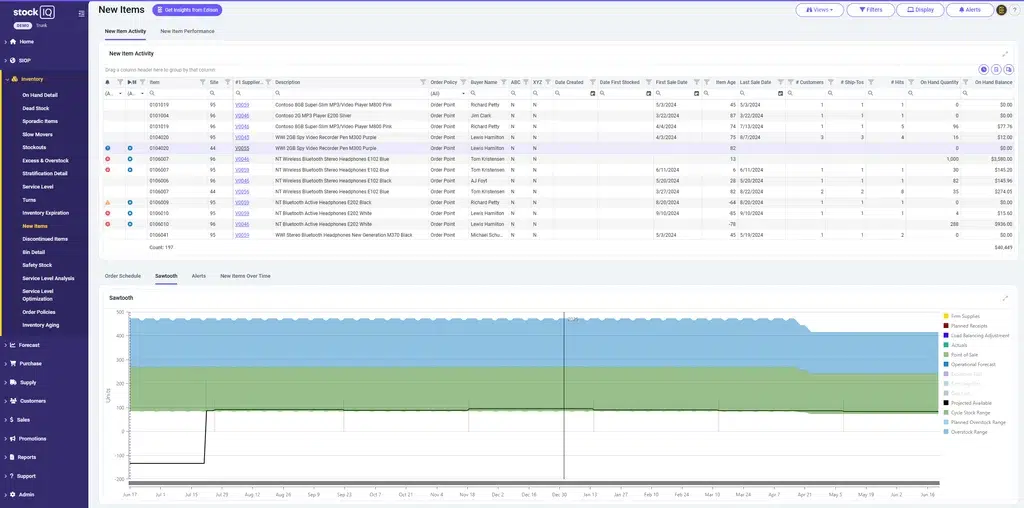This screenshot has width=1024, height=508.
Task: Open calendar picker in First Sale Date filter
Action: pyautogui.click(x=696, y=93)
